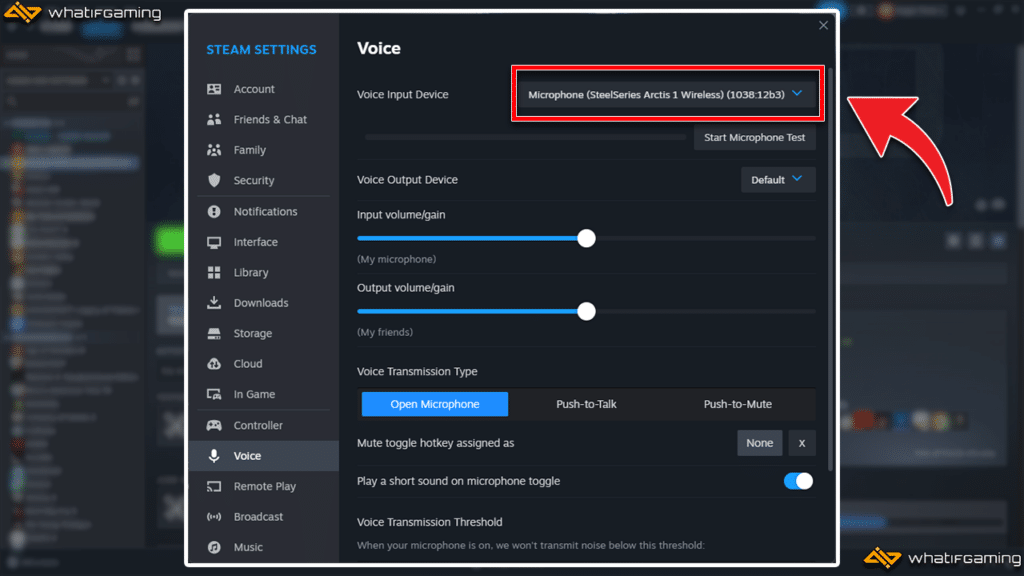1024x576 pixels.
Task: Open Storage settings section
Action: click(x=264, y=333)
